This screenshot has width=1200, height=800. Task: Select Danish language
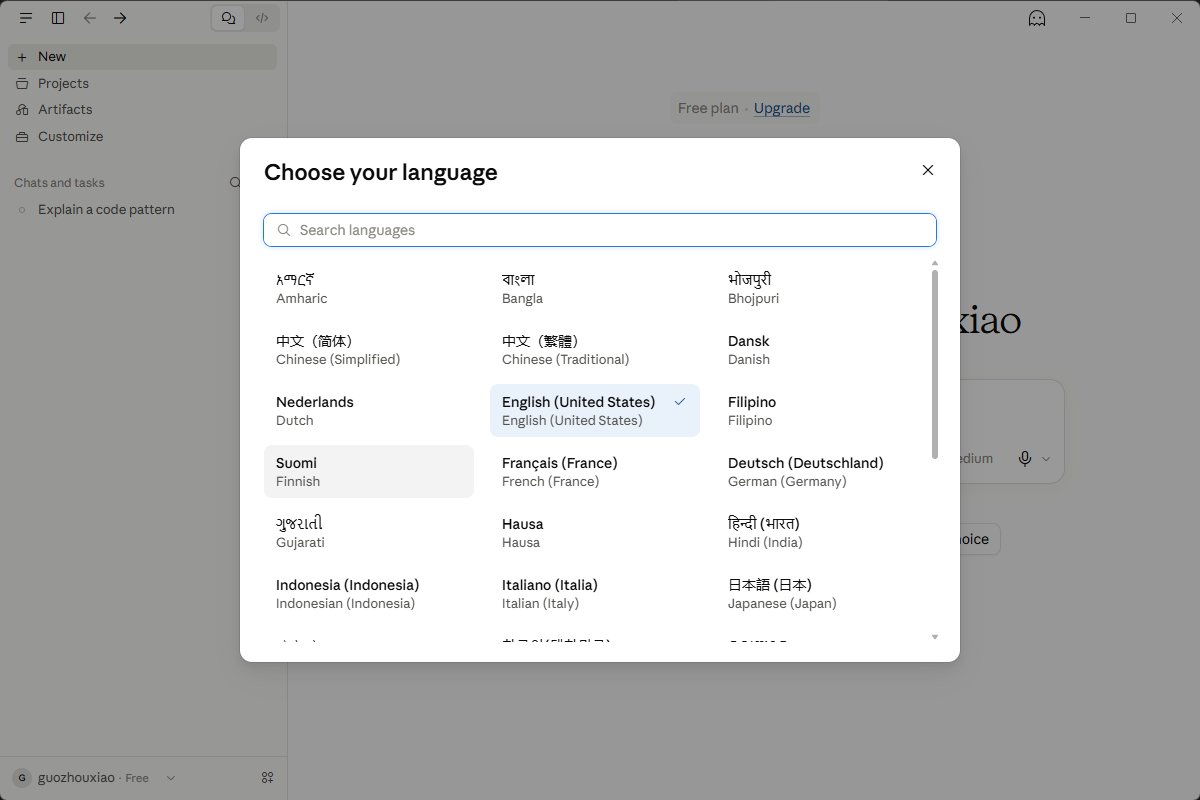click(821, 349)
